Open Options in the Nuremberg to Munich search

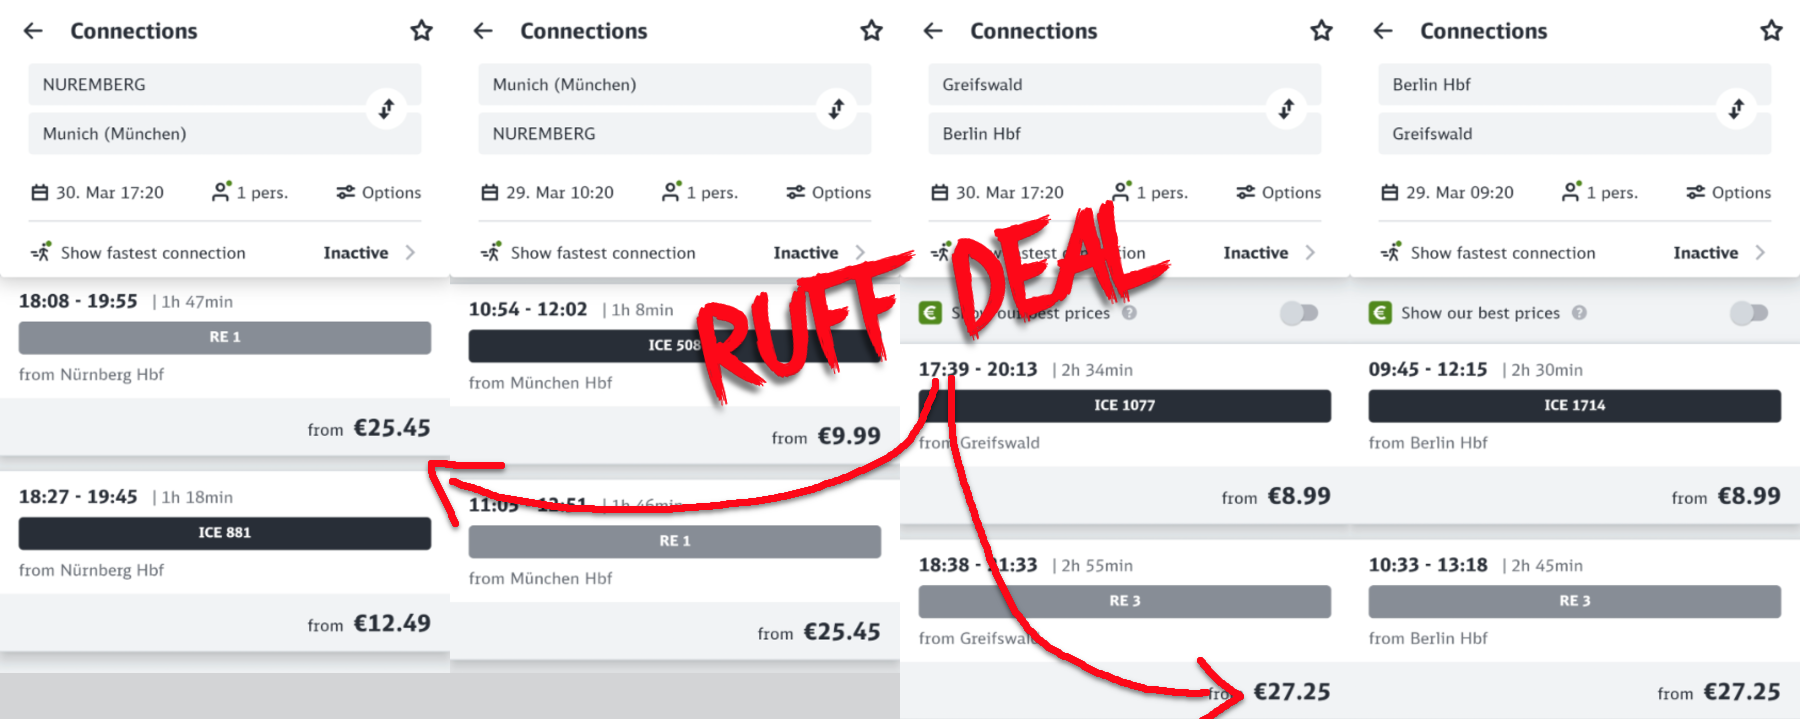(378, 192)
